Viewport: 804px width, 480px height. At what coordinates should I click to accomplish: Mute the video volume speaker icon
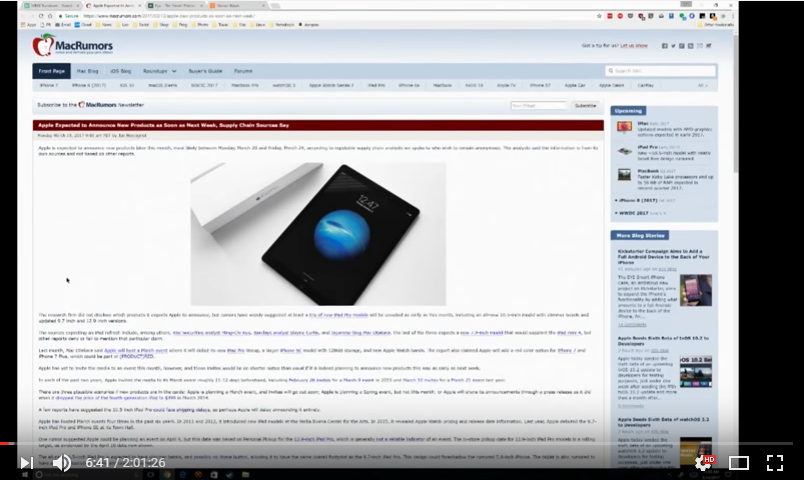[62, 463]
